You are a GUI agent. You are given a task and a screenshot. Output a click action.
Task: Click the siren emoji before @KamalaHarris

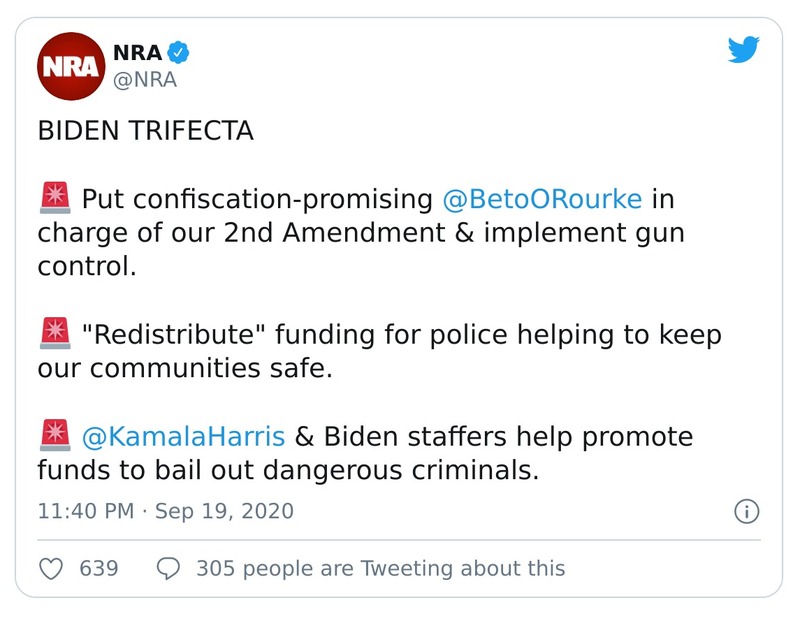54,437
